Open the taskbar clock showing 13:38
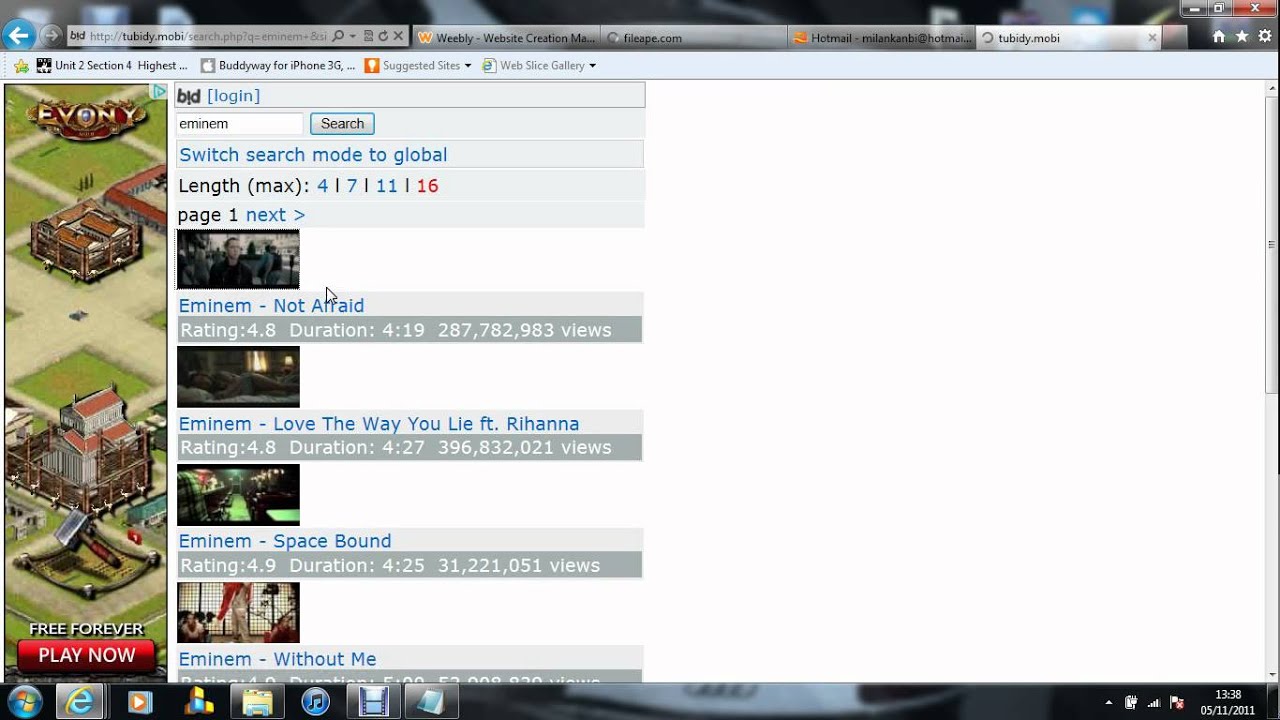The width and height of the screenshot is (1280, 720). 1228,702
